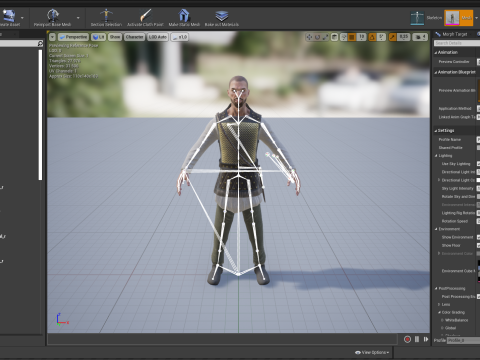This screenshot has width=480, height=360.
Task: Collapse the PostProcessing subsection
Action: point(436,288)
